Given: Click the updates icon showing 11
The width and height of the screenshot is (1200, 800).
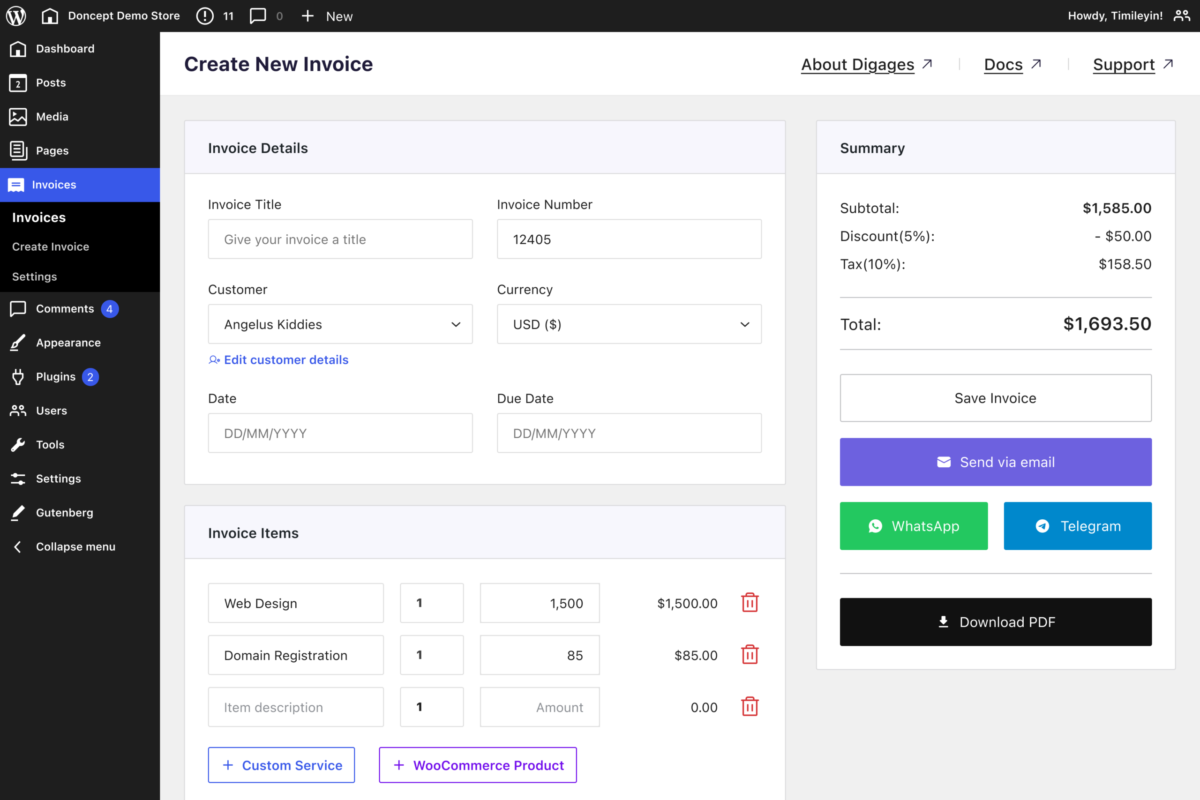Looking at the screenshot, I should (205, 16).
